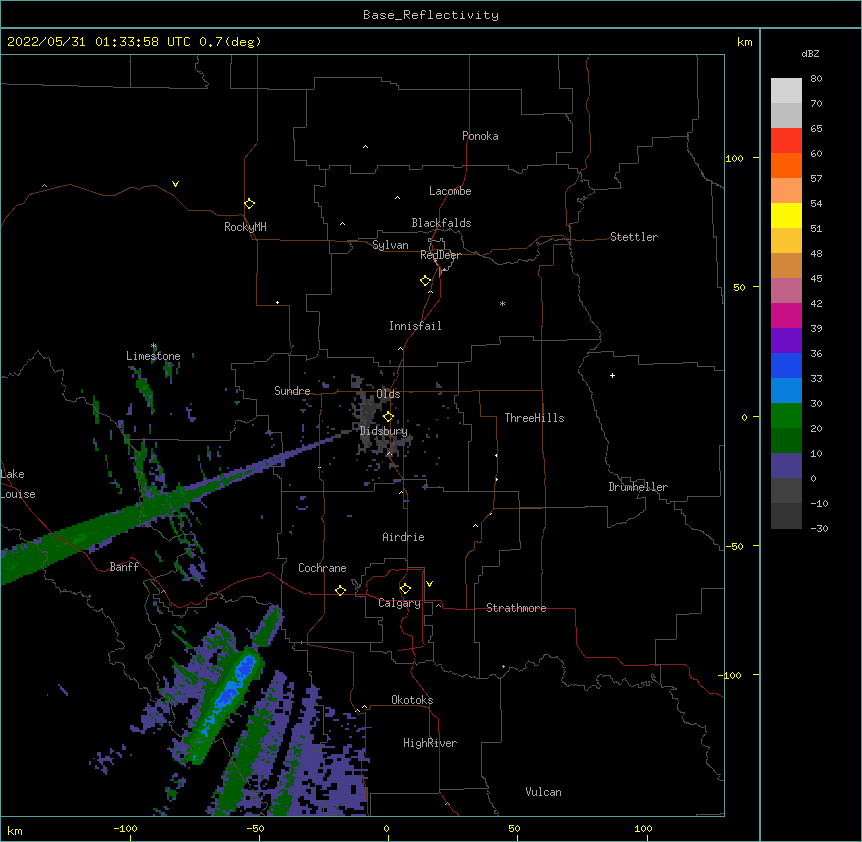Click the Innisfail city label

coord(415,326)
